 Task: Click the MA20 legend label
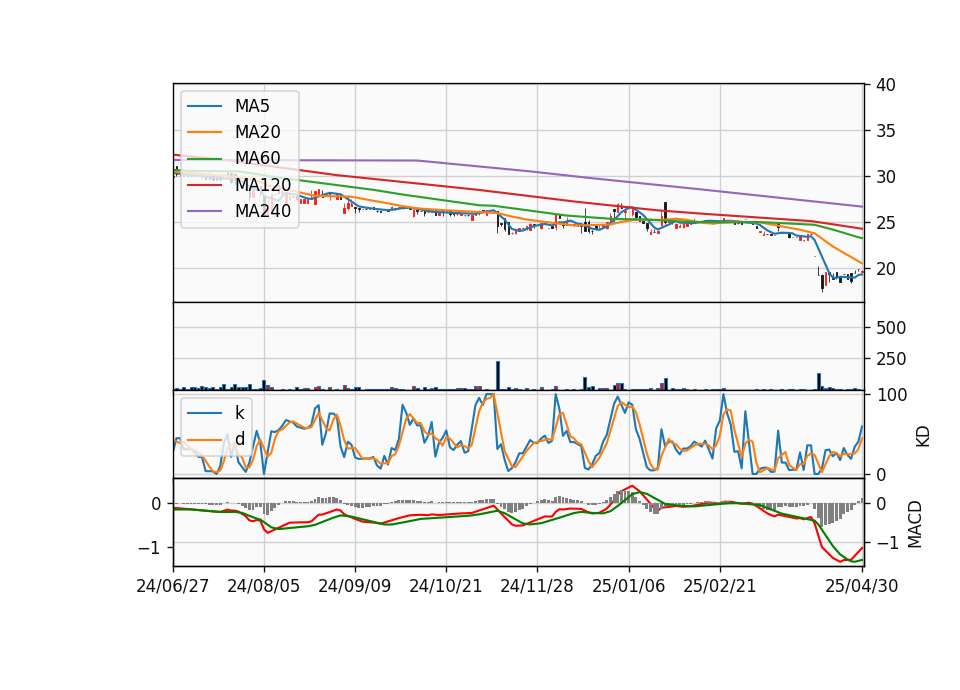point(257,132)
